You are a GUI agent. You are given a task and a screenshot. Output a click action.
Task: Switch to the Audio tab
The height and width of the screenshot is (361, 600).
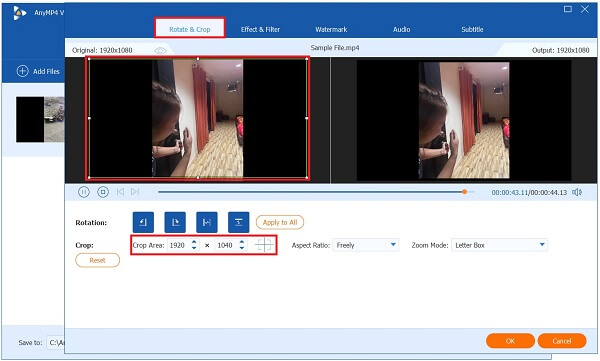pos(401,29)
